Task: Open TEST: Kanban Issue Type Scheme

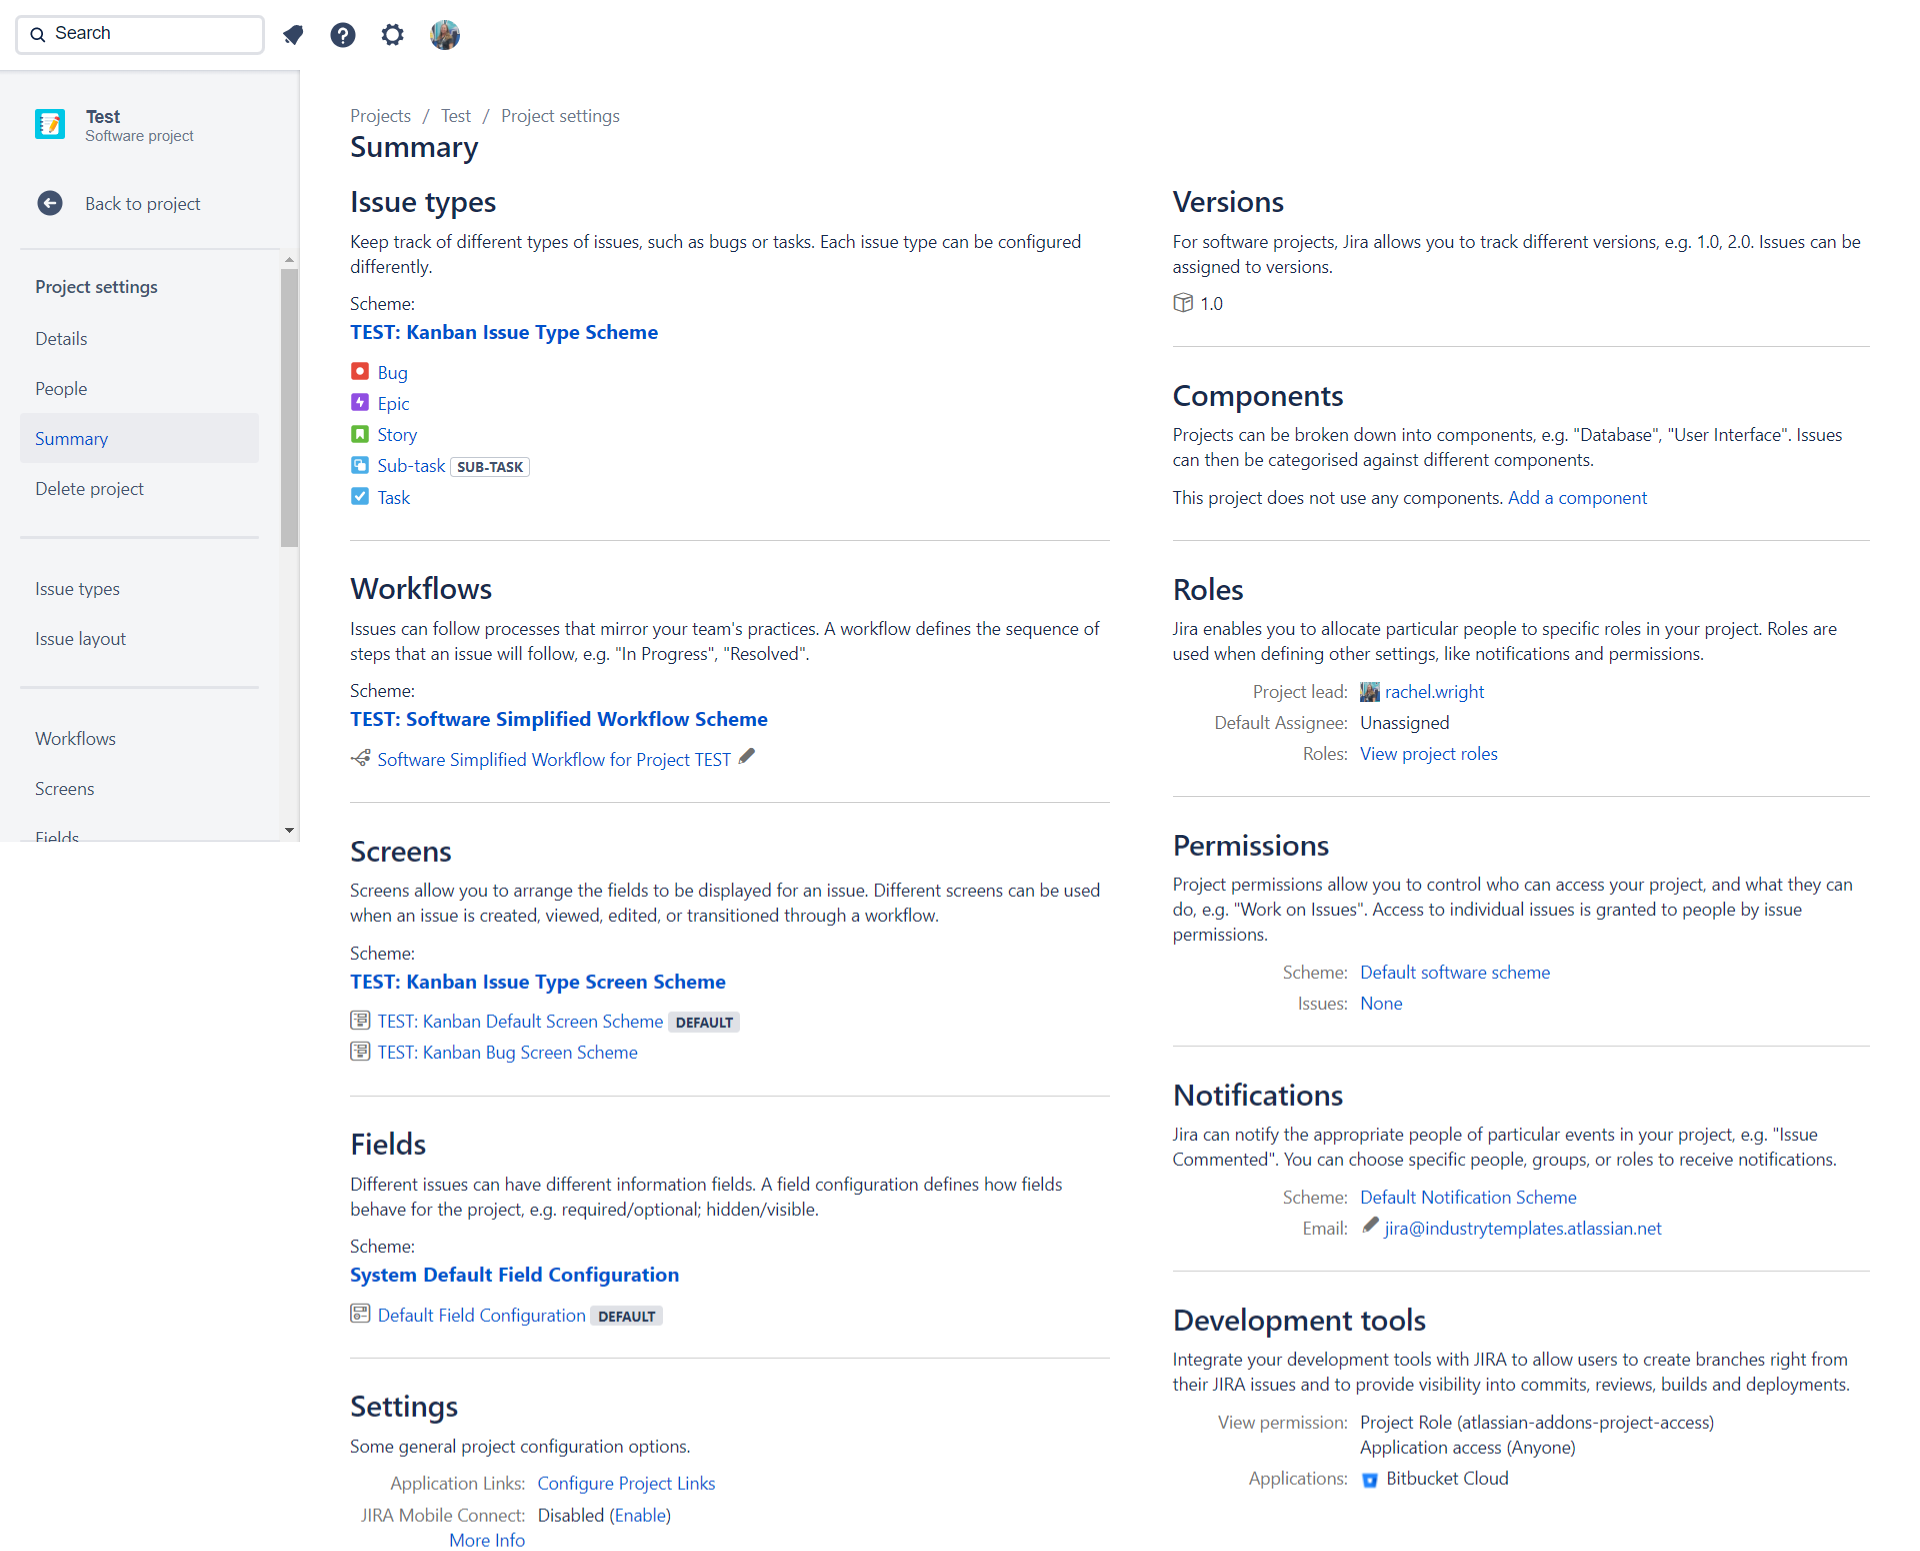Action: tap(504, 332)
